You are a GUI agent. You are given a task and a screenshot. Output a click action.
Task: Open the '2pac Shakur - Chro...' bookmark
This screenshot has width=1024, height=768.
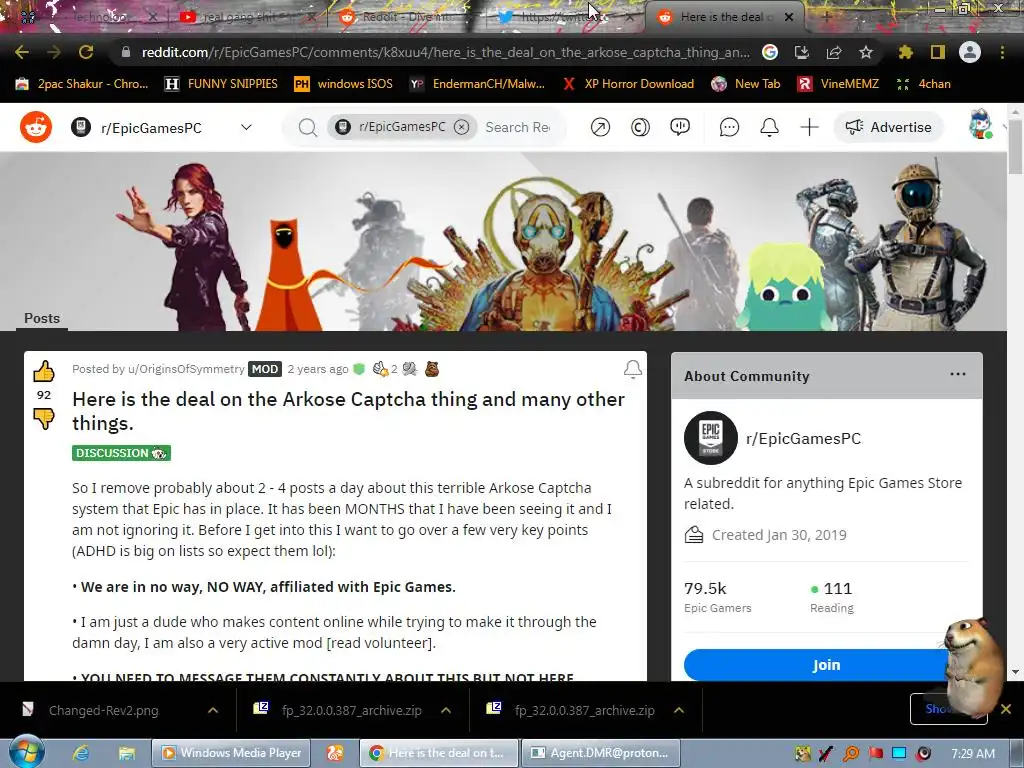coord(82,84)
